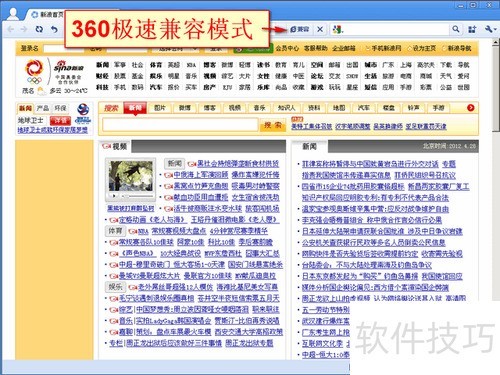The image size is (500, 375).
Task: Play the video with the play button
Action: (x=114, y=196)
